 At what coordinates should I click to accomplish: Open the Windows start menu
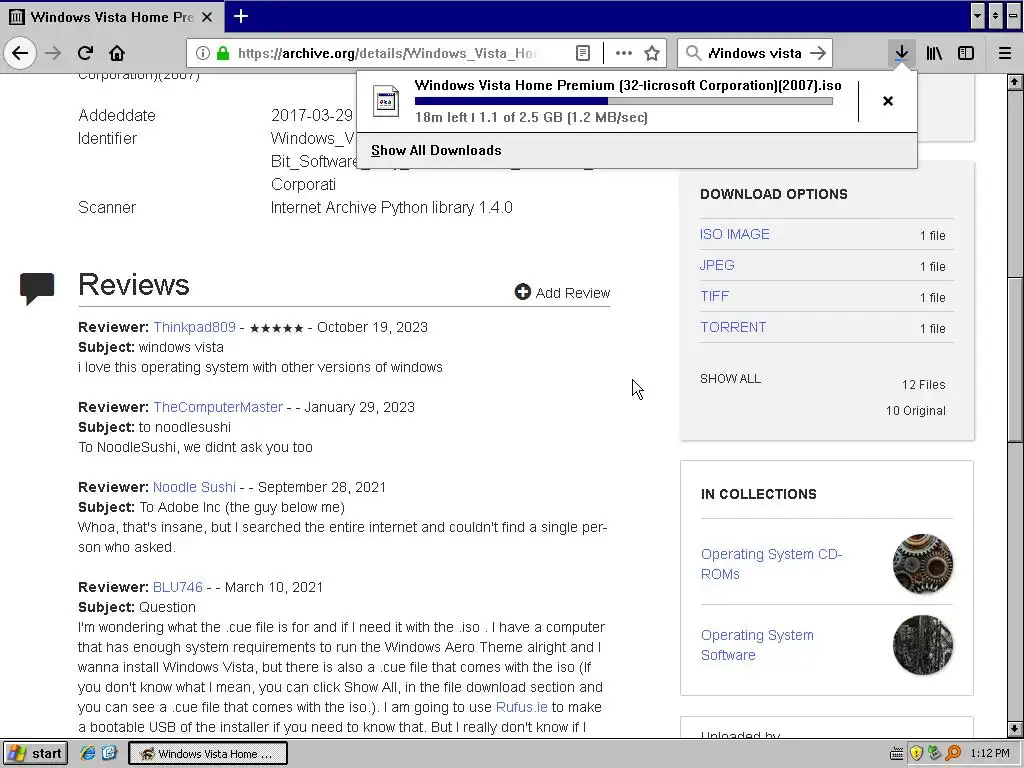coord(35,754)
